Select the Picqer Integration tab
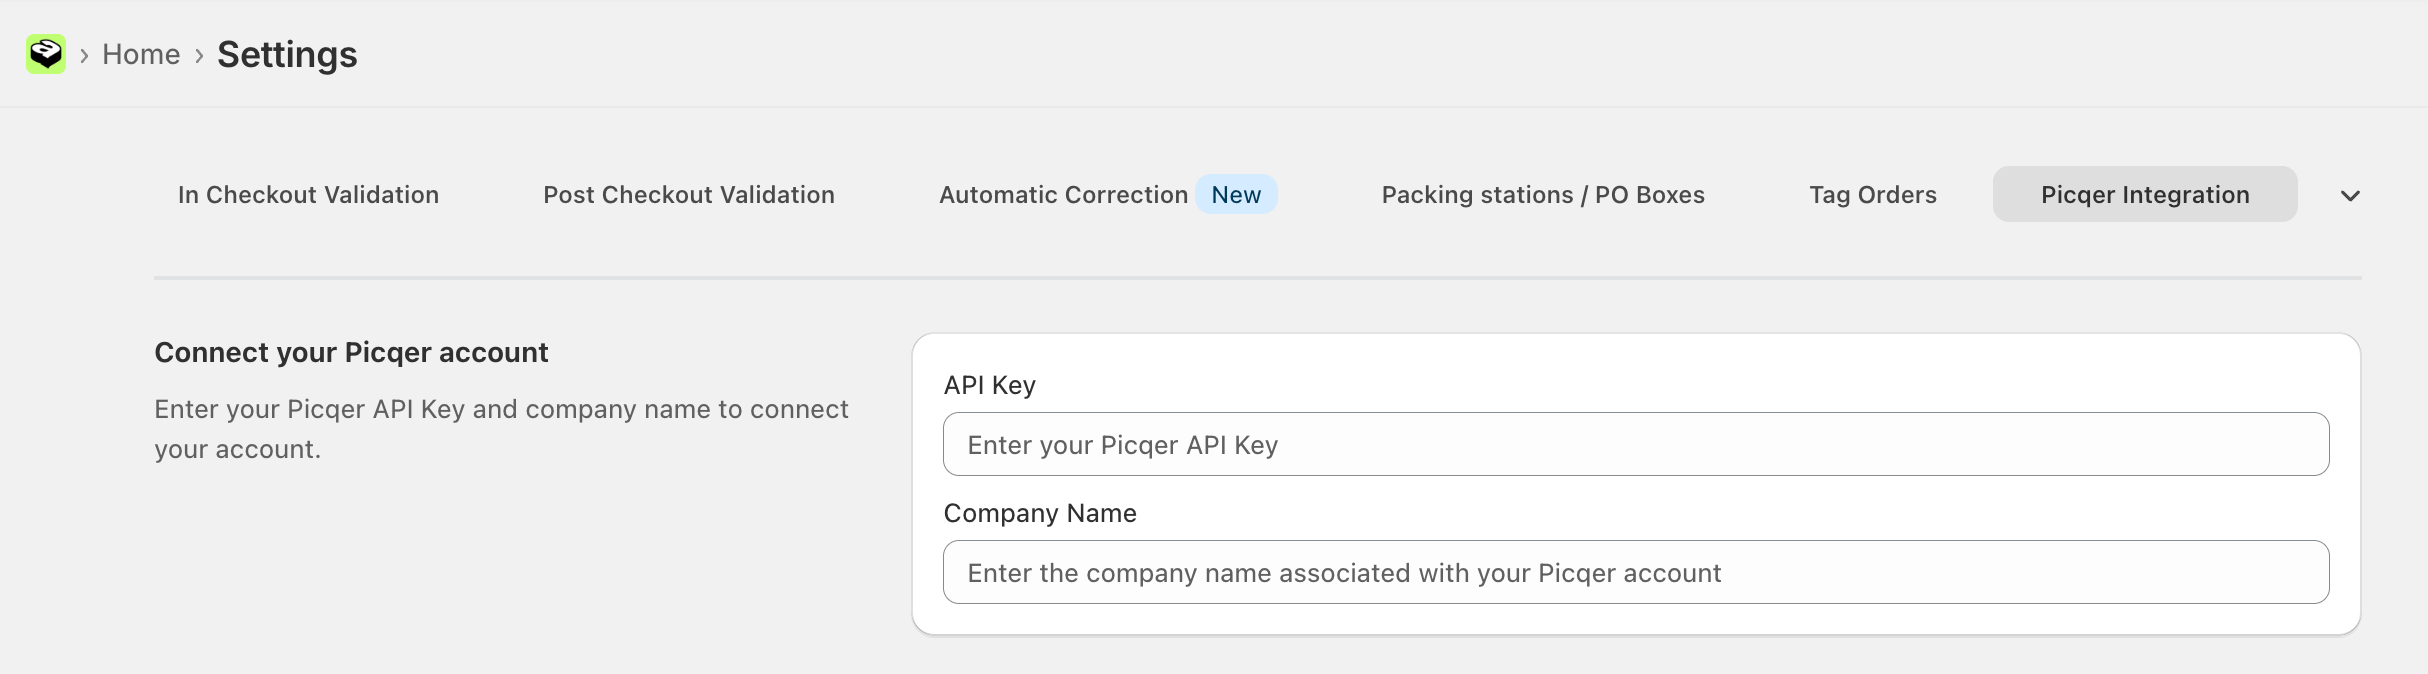Viewport: 2428px width, 674px height. [x=2145, y=194]
